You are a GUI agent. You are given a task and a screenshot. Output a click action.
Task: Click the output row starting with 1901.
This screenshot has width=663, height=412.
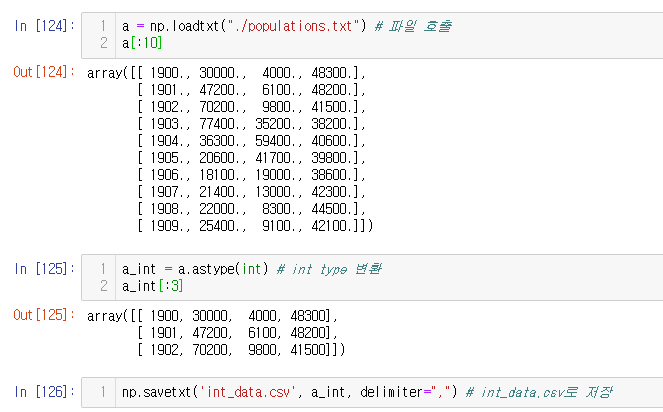pos(252,90)
